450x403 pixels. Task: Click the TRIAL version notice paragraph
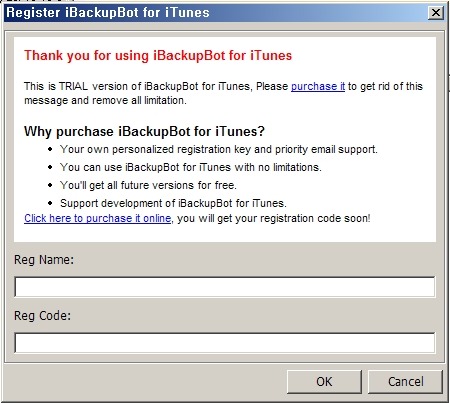point(223,93)
